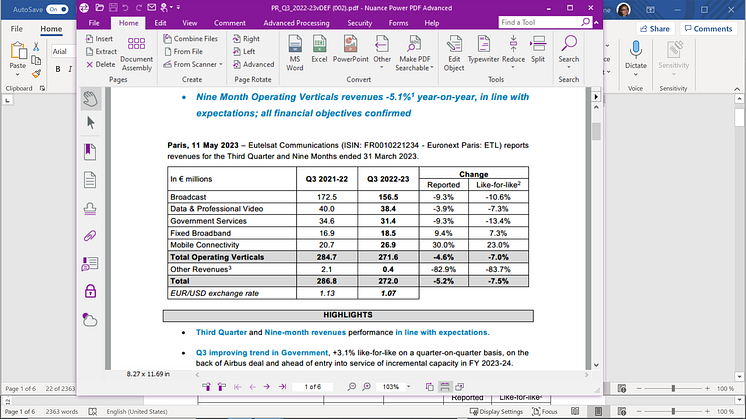Open the Pages panel in the sidebar

[90, 180]
